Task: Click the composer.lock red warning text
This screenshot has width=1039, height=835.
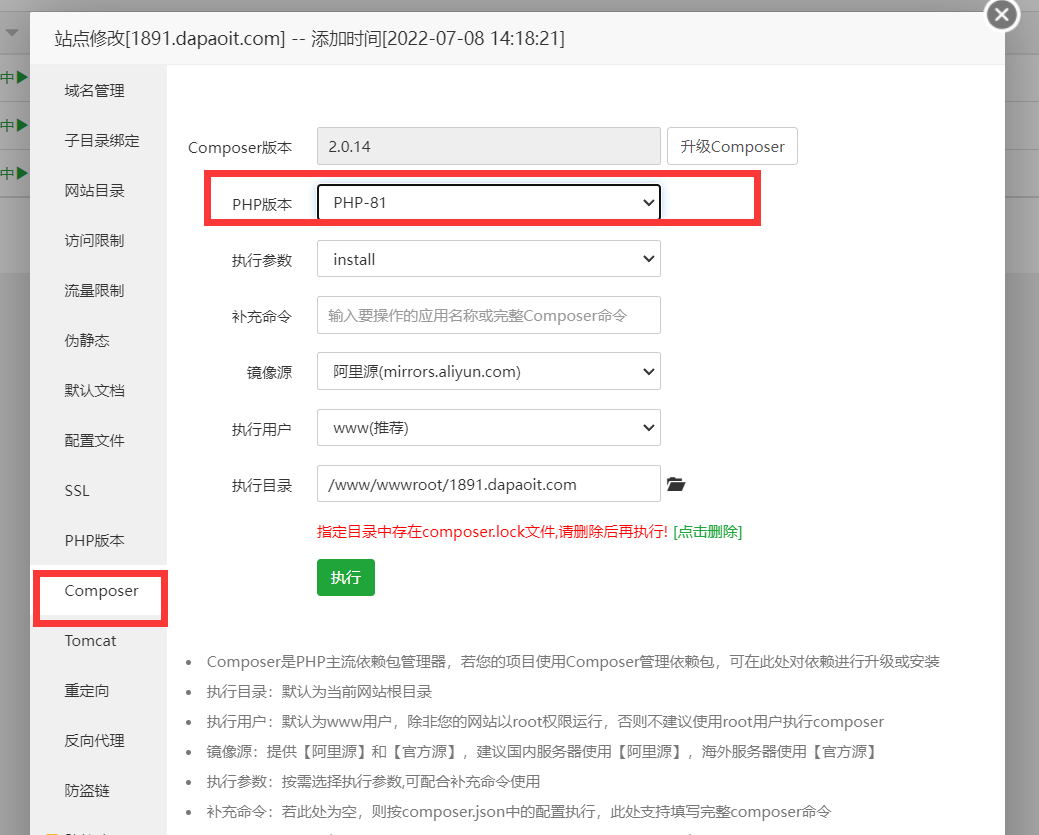Action: [492, 532]
